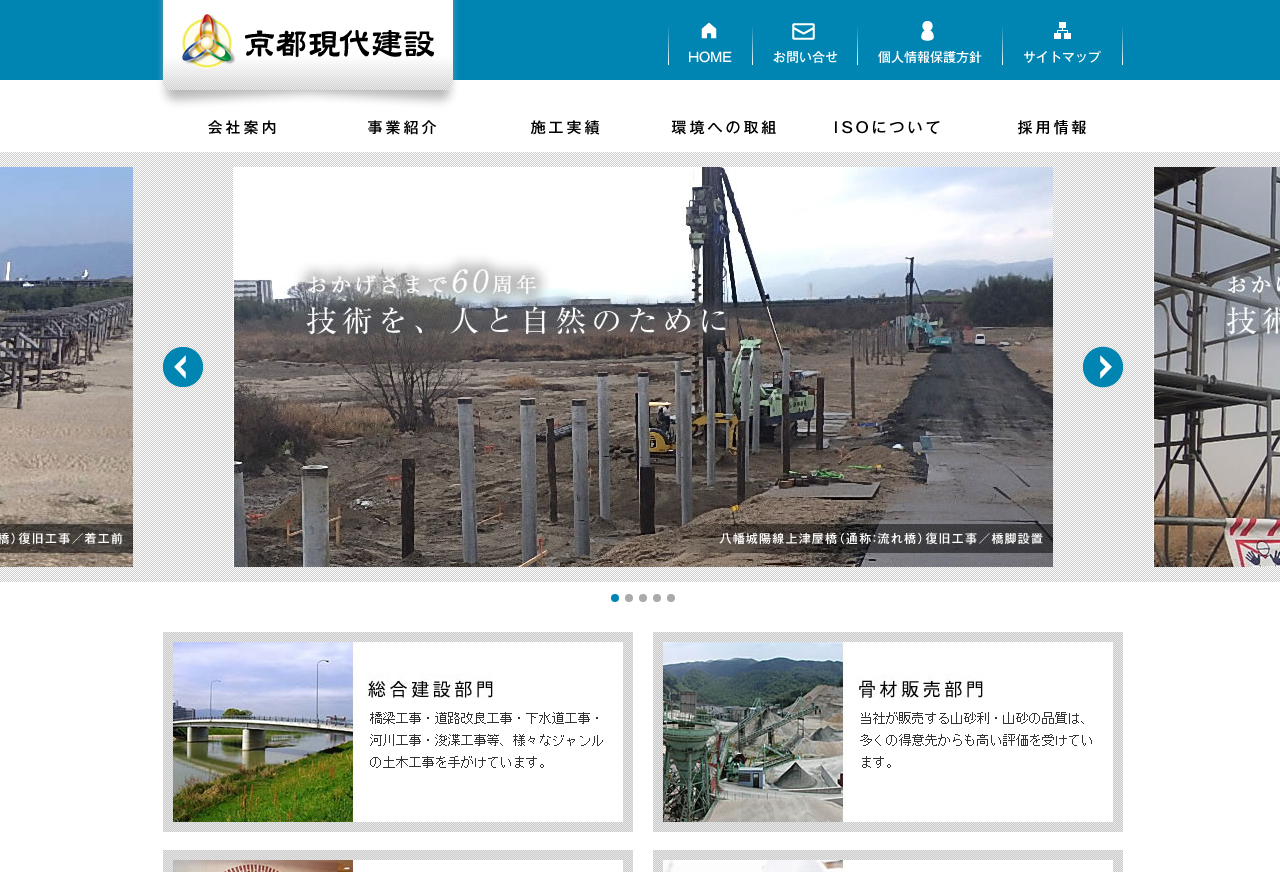1280x872 pixels.
Task: Open the ISOについて menu item
Action: point(888,128)
